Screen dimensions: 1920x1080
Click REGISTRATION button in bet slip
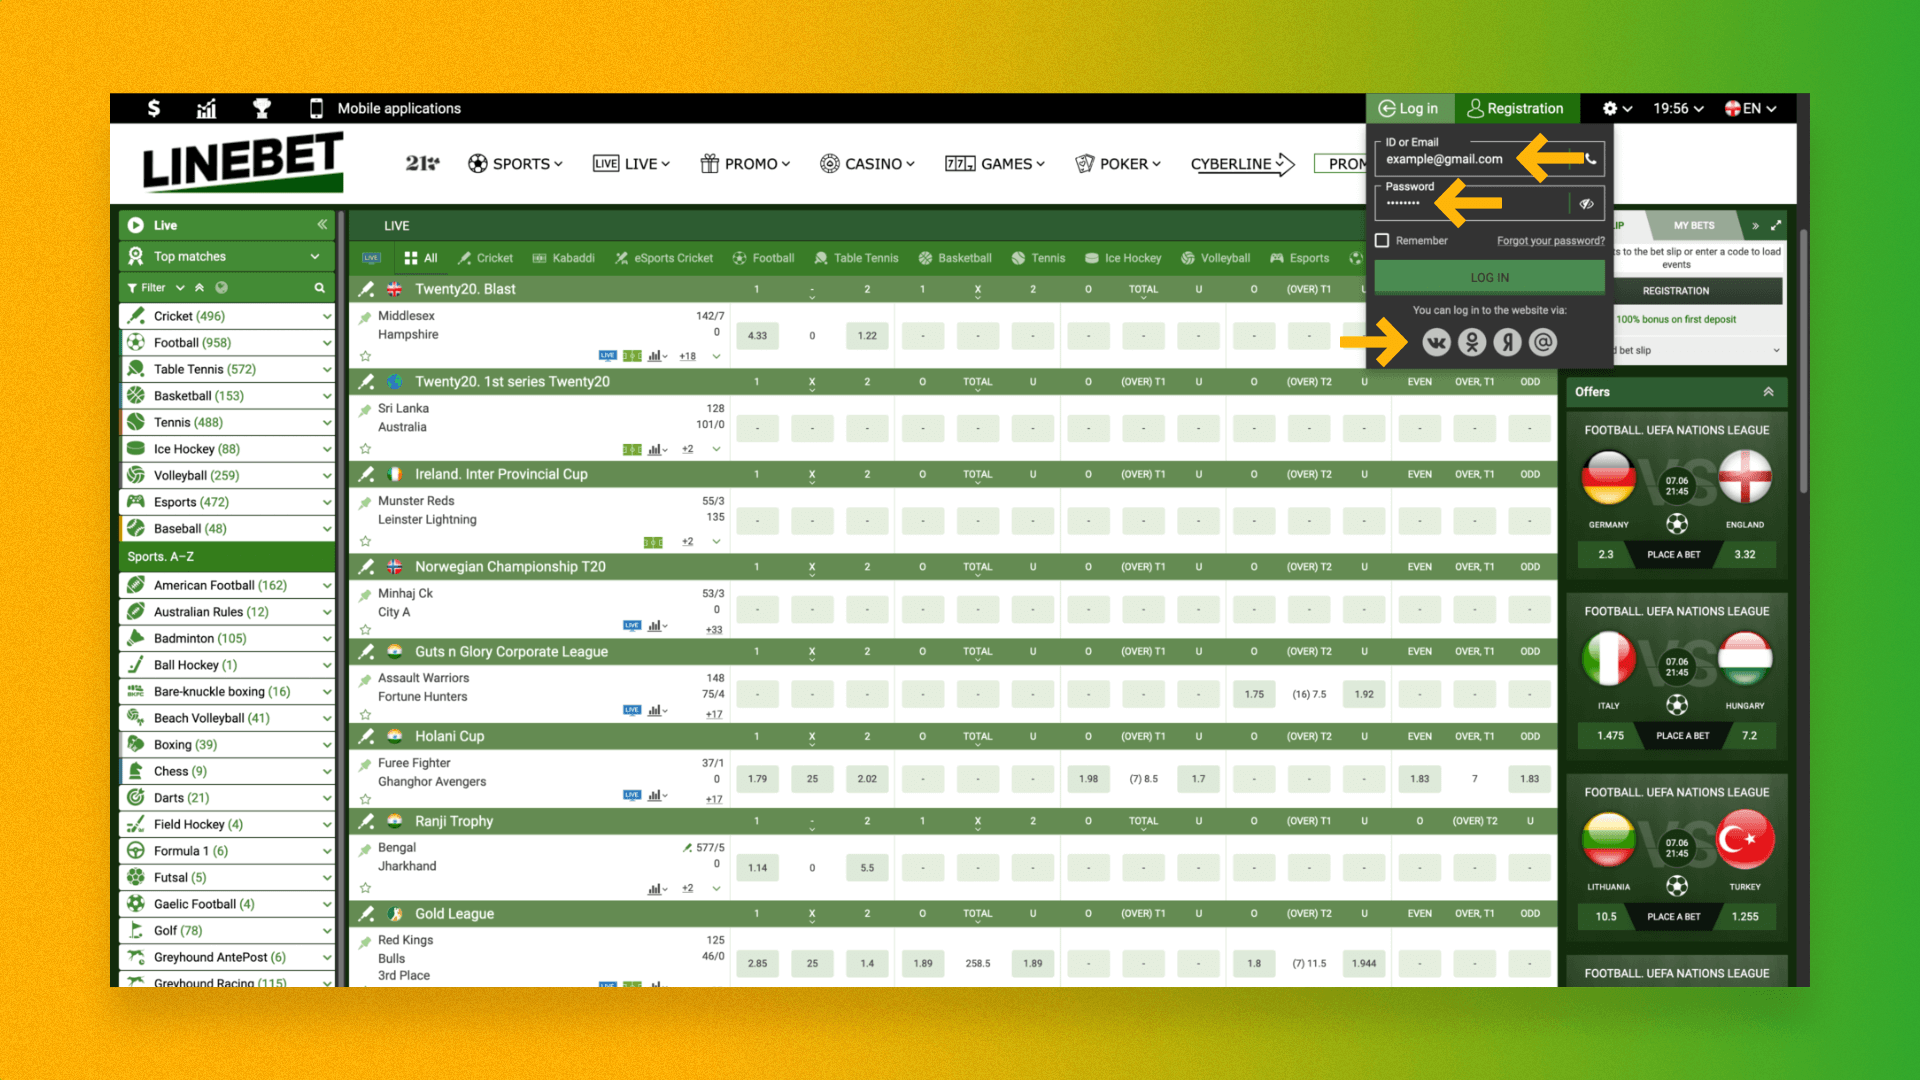pos(1675,291)
